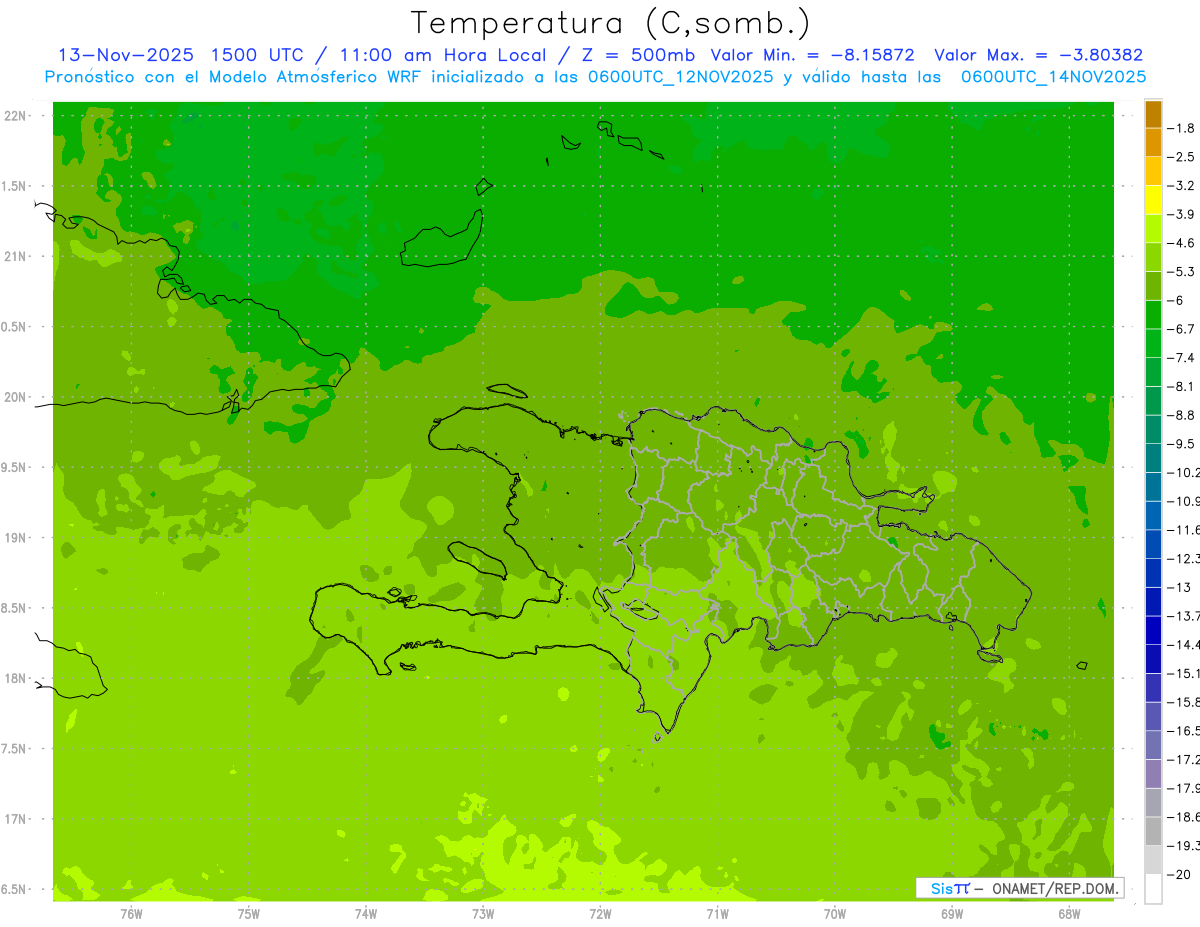Click the '68W' longitude label
The width and height of the screenshot is (1200, 927).
[1069, 914]
